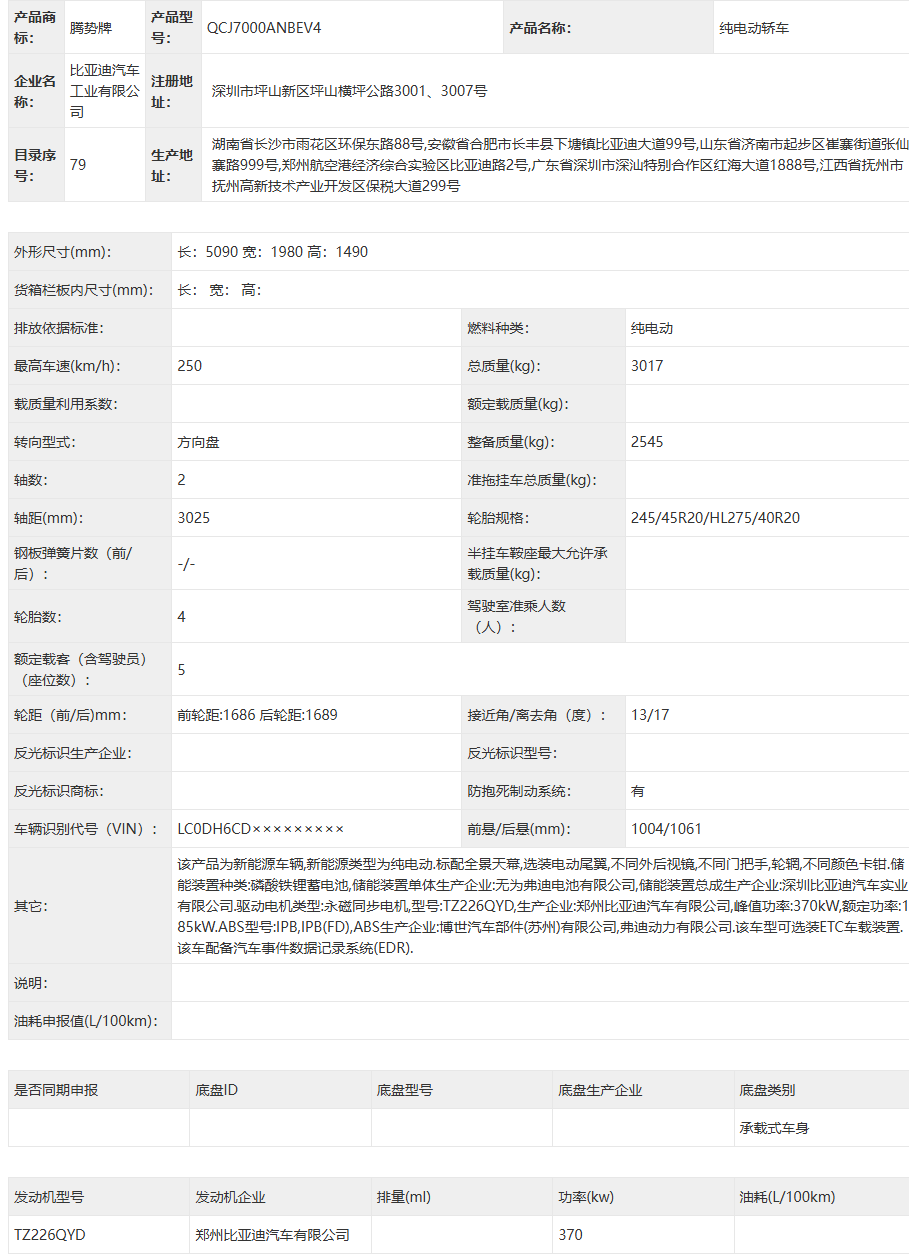Click the label 外形尺寸(mm)

tap(63, 252)
